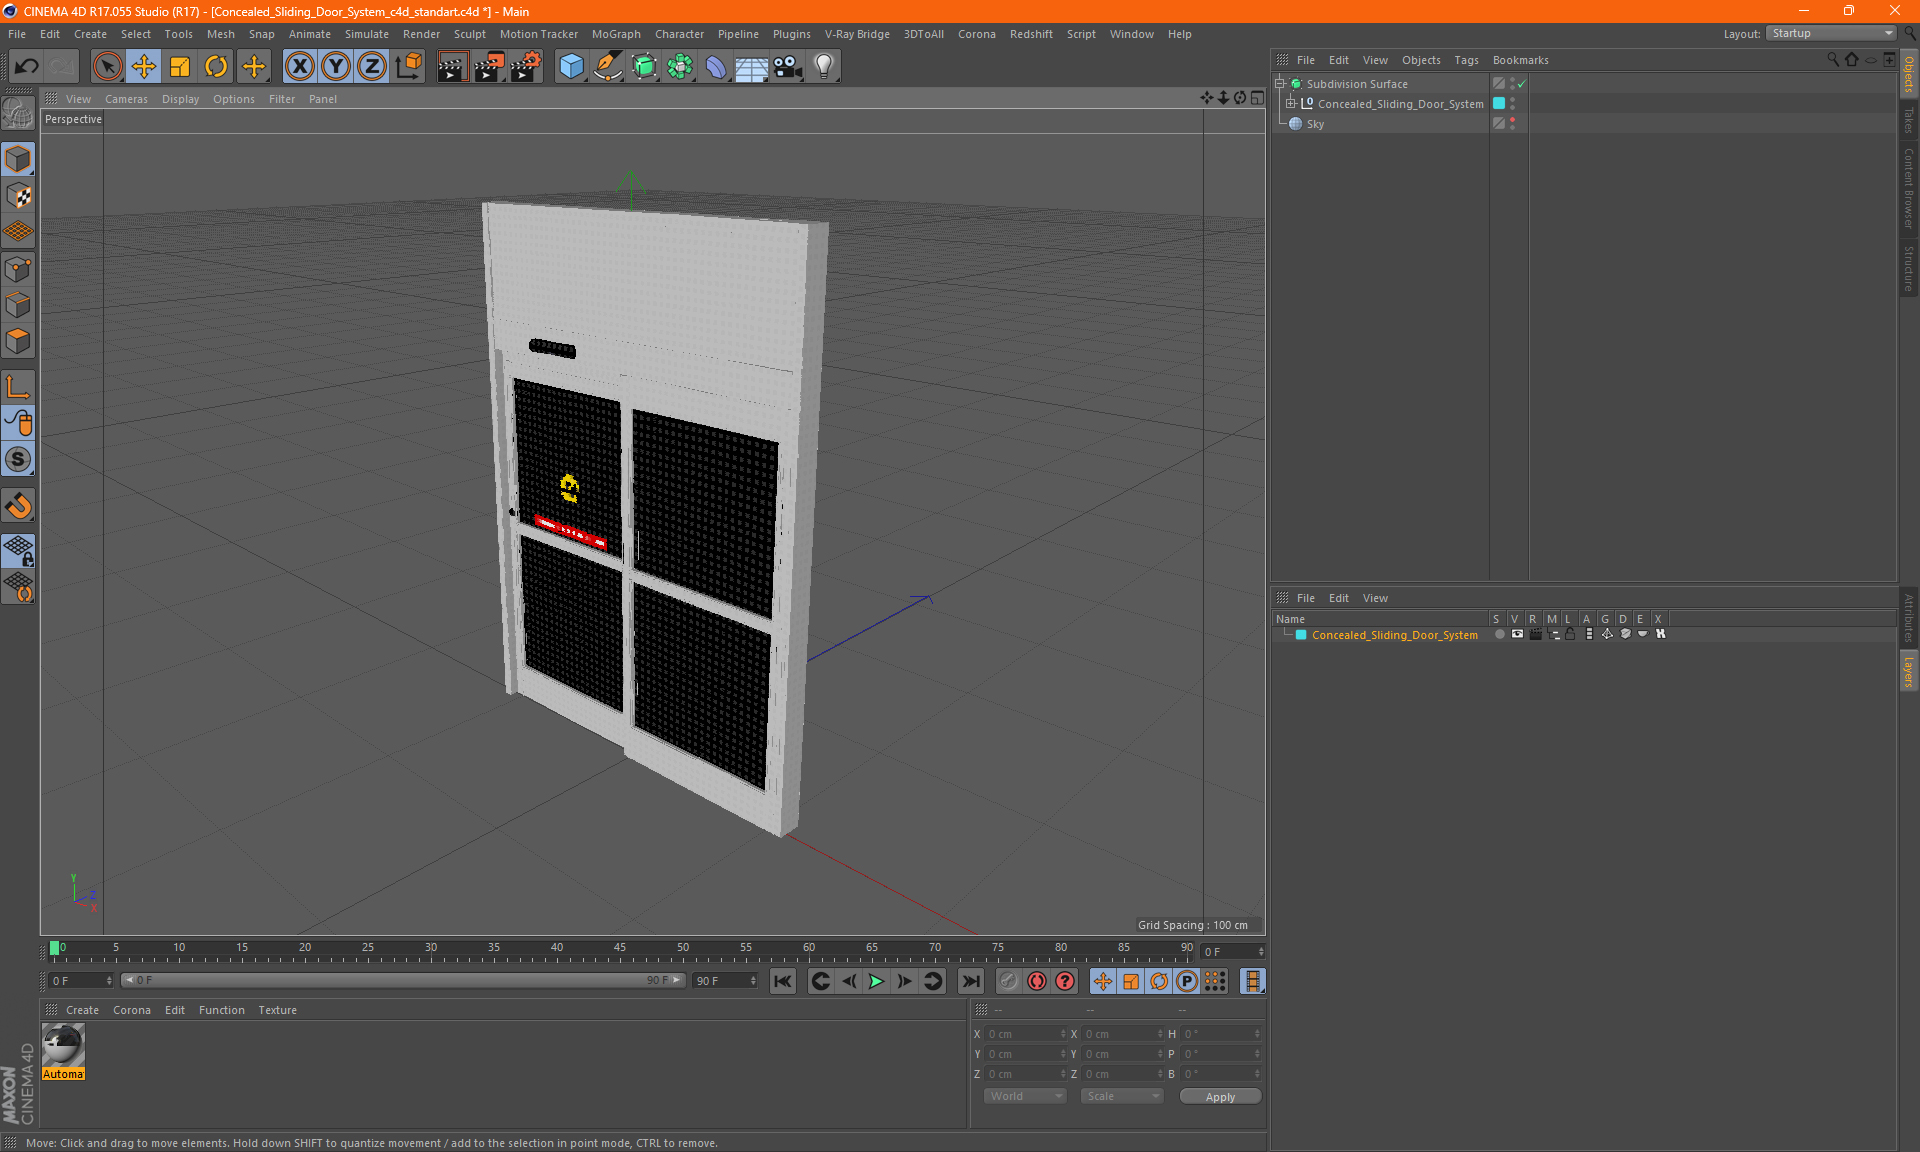Open Scale mode dropdown
Viewport: 1920px width, 1152px height.
pos(1122,1096)
